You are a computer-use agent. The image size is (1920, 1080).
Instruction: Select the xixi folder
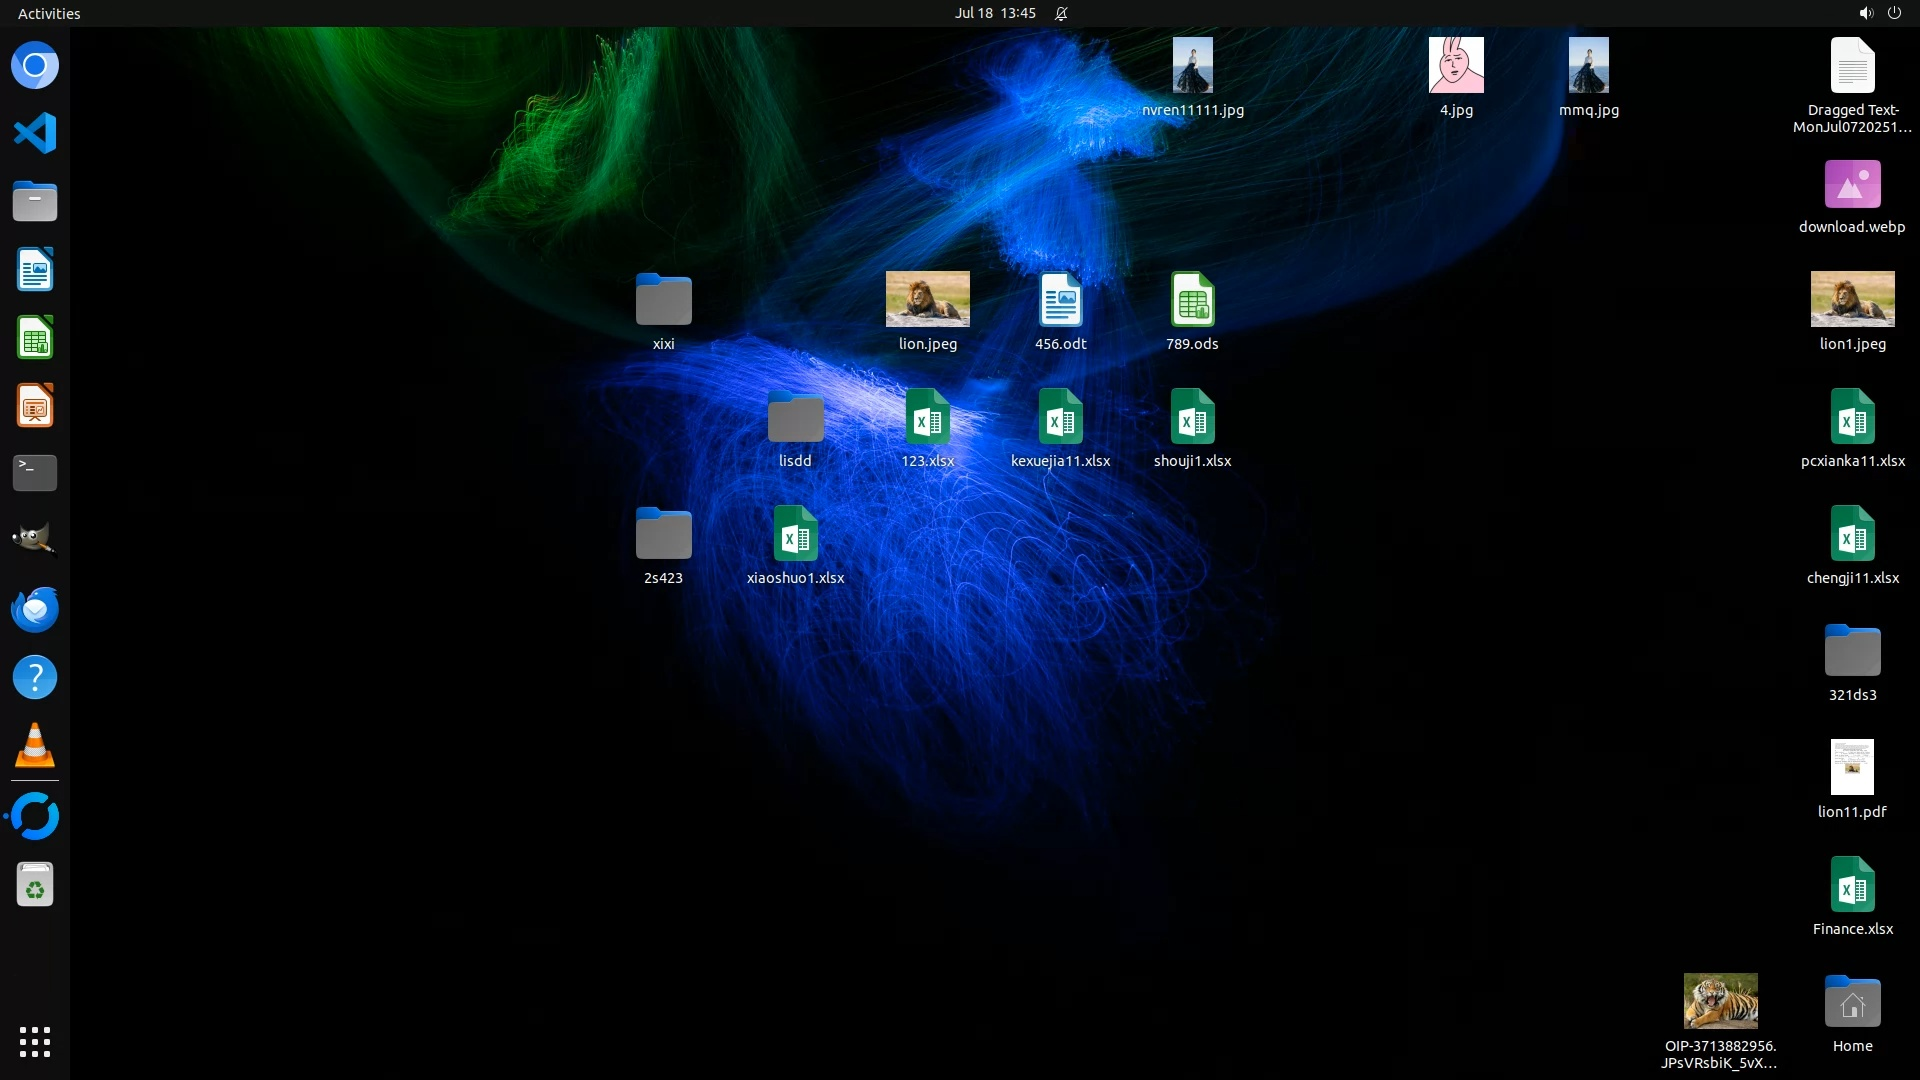663,300
